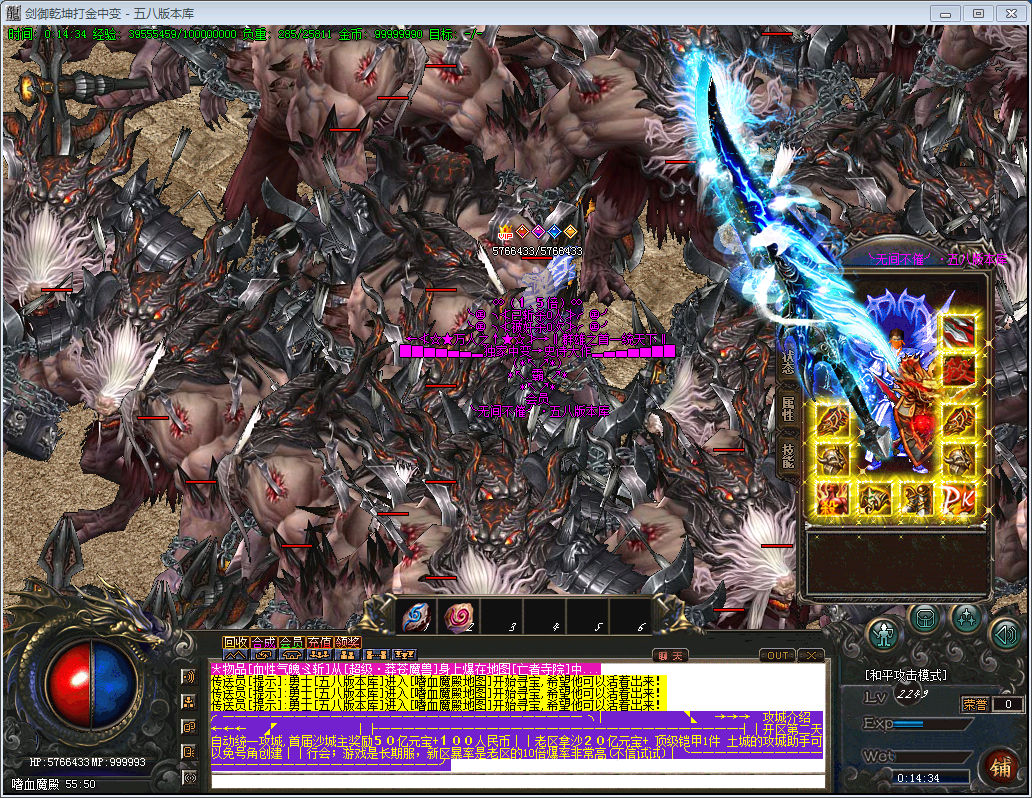Select the left-side horned helmet slot
The width and height of the screenshot is (1032, 798).
pyautogui.click(x=833, y=459)
